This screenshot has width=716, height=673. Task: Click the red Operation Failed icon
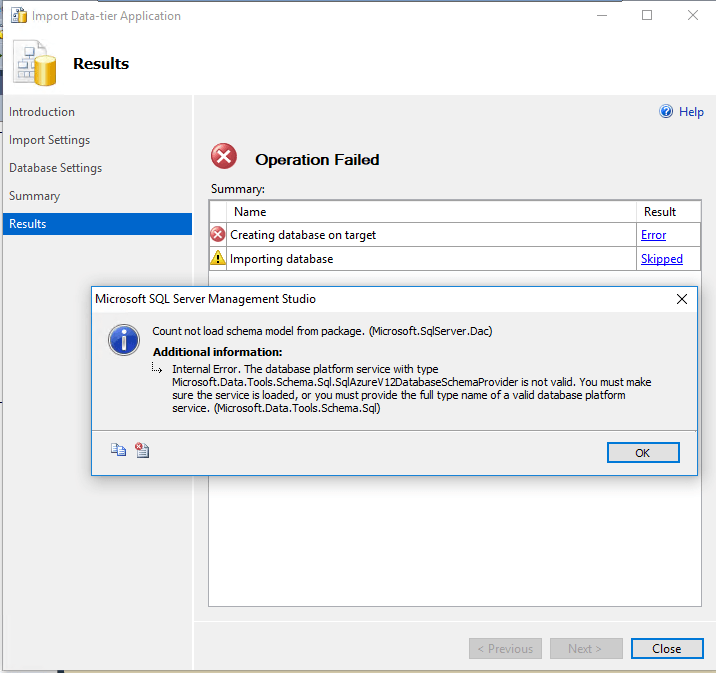tap(224, 157)
